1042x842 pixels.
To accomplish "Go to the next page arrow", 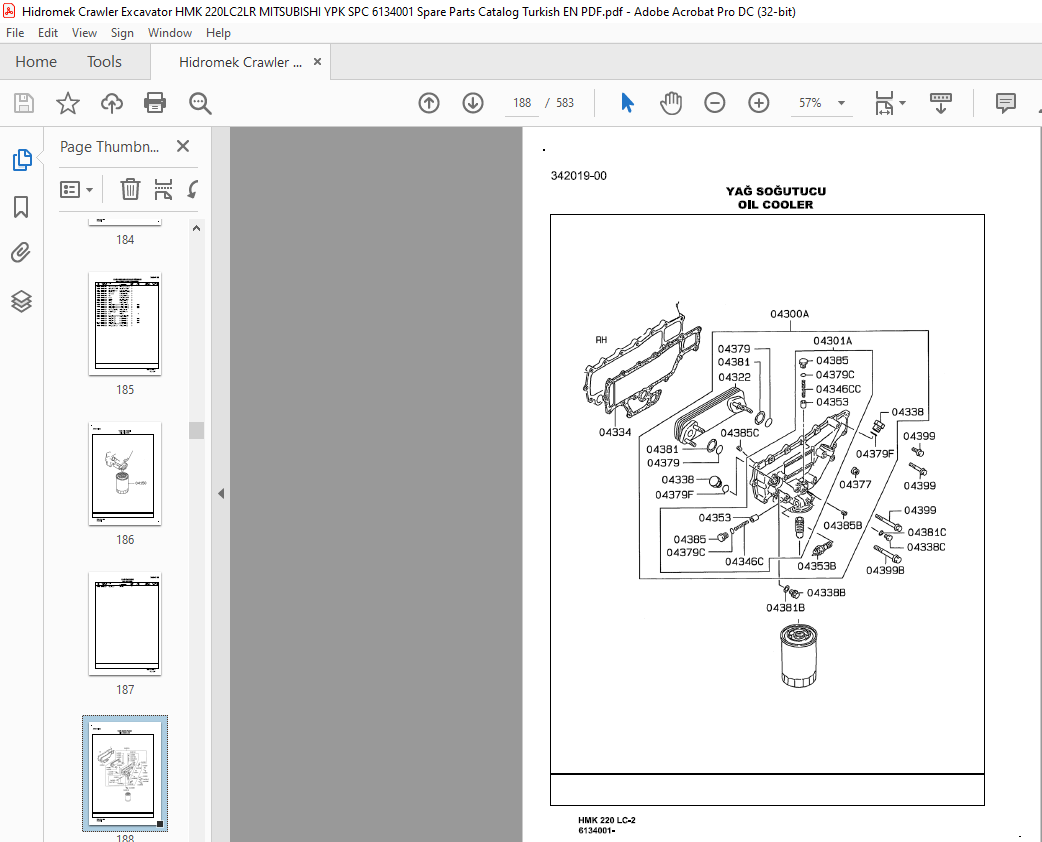I will tap(473, 103).
